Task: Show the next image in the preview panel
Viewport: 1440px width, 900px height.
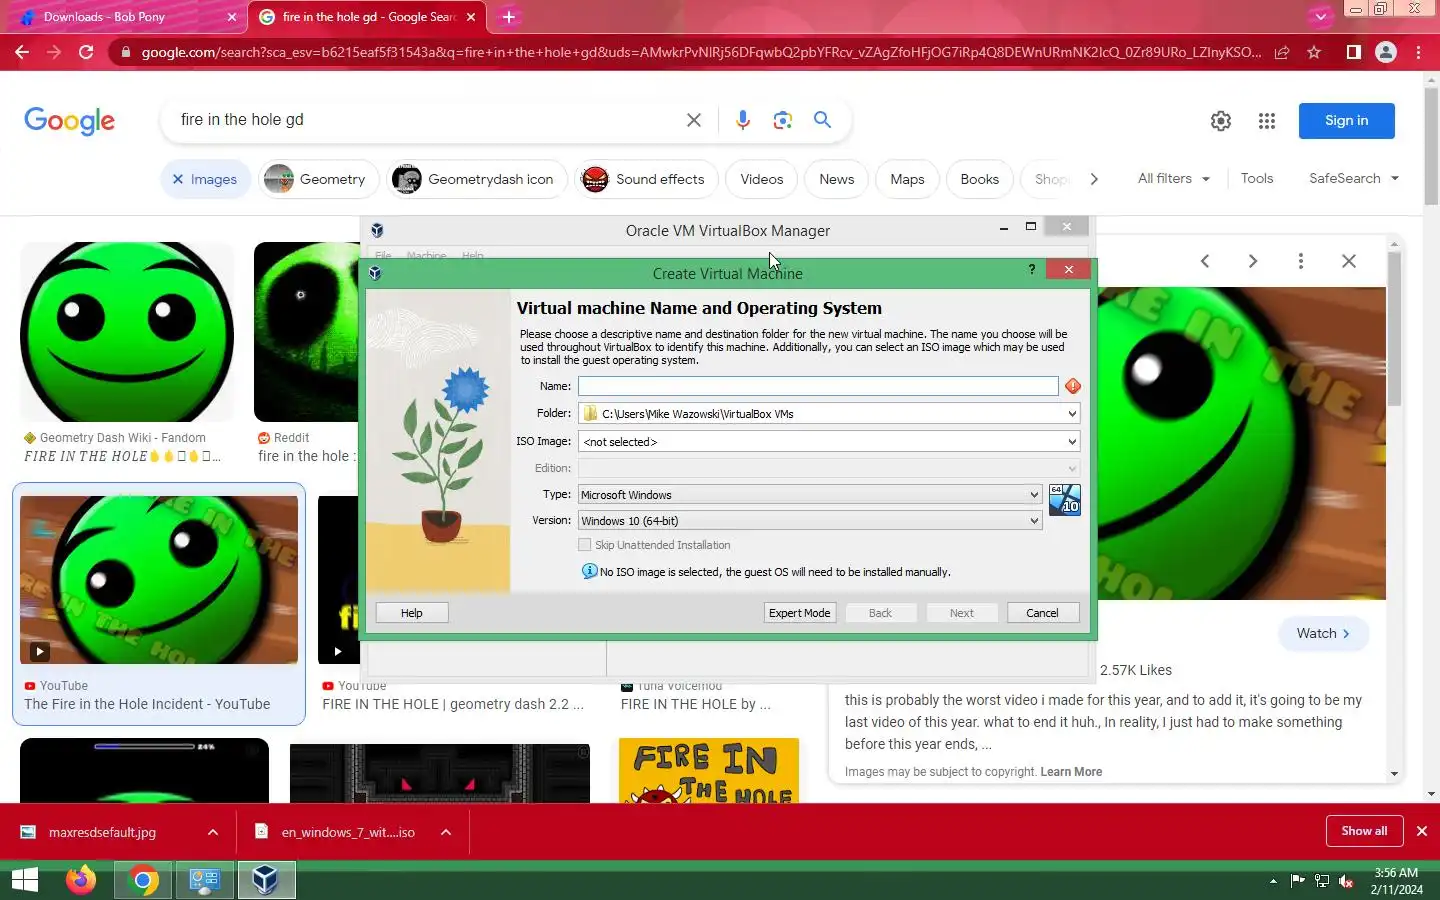Action: pos(1253,261)
